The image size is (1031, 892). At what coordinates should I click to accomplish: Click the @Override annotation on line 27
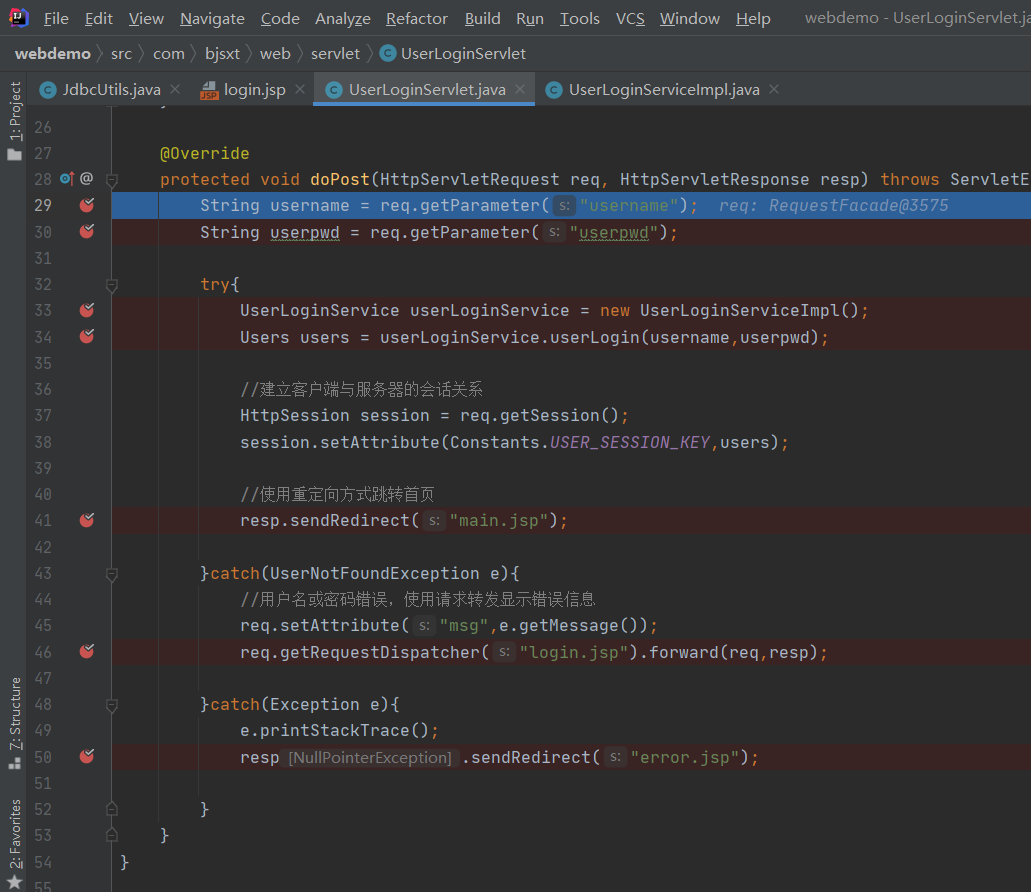pyautogui.click(x=204, y=154)
